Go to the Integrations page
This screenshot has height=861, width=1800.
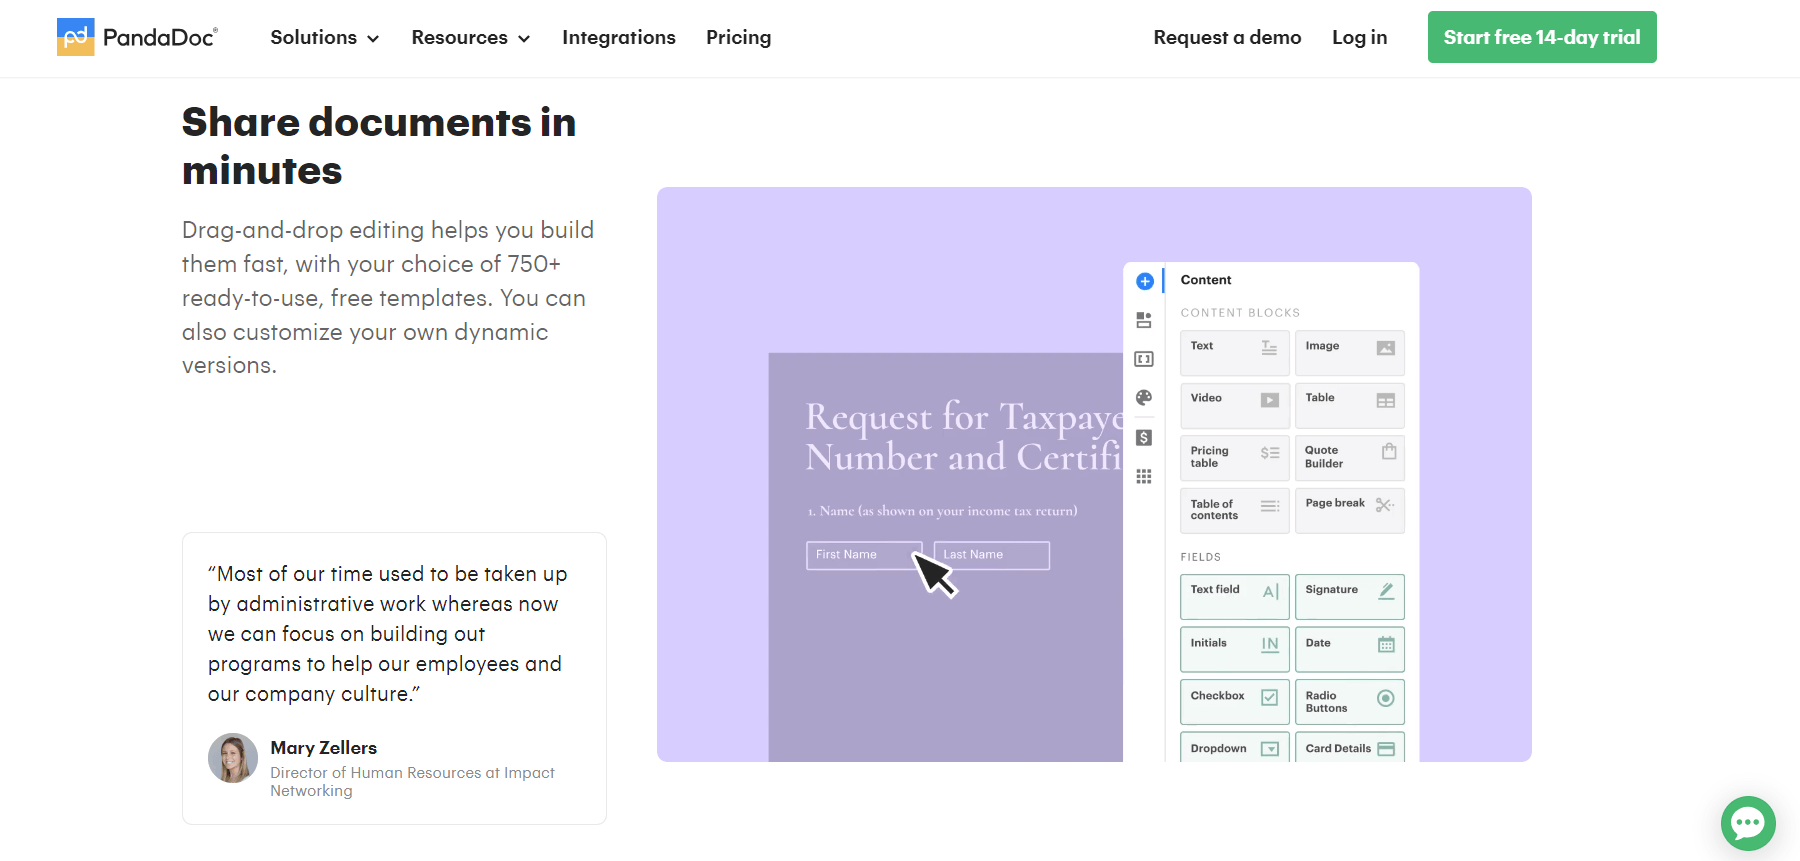618,37
